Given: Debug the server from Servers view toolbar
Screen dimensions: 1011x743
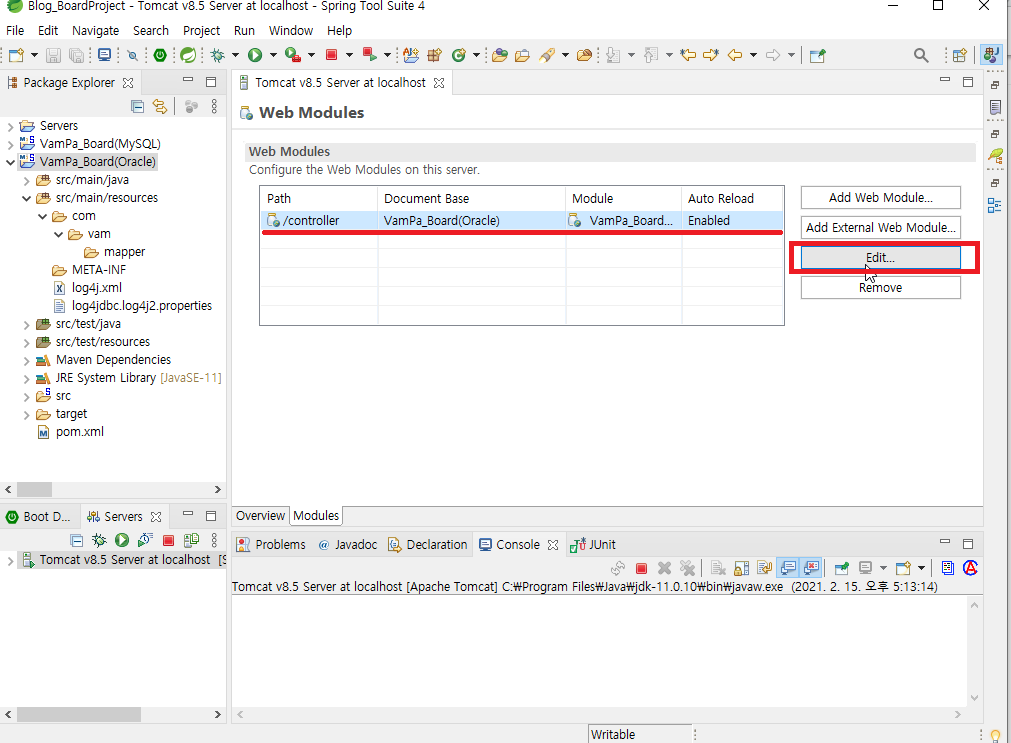Looking at the screenshot, I should pyautogui.click(x=99, y=540).
